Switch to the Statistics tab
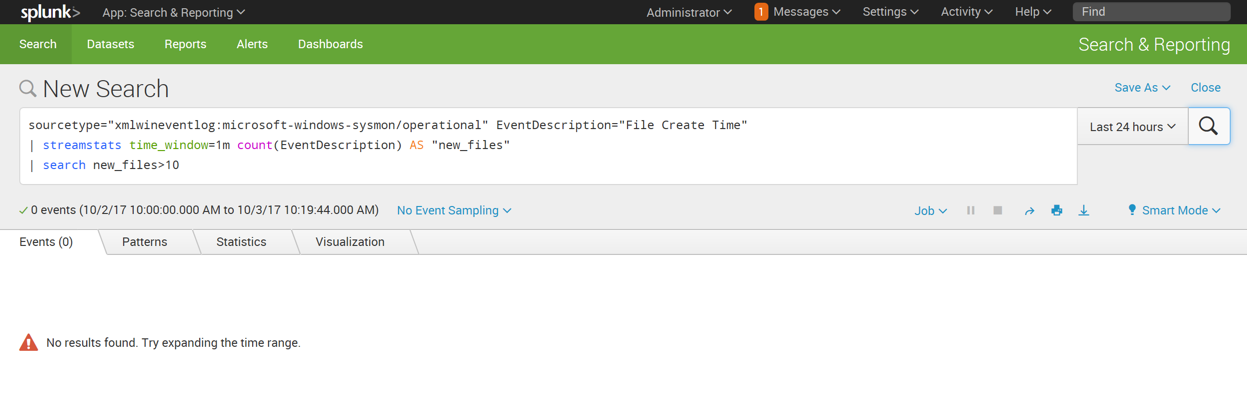The width and height of the screenshot is (1247, 408). coord(241,242)
